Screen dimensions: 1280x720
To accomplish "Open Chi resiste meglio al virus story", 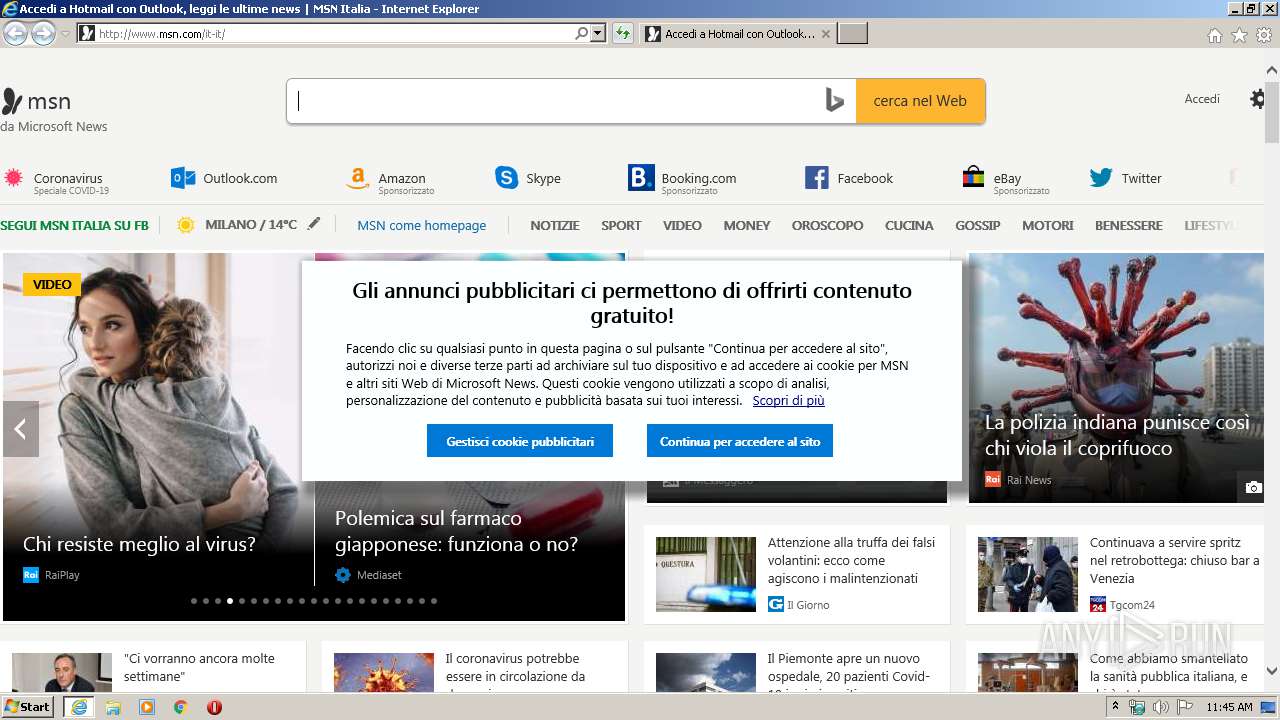I will coord(139,544).
